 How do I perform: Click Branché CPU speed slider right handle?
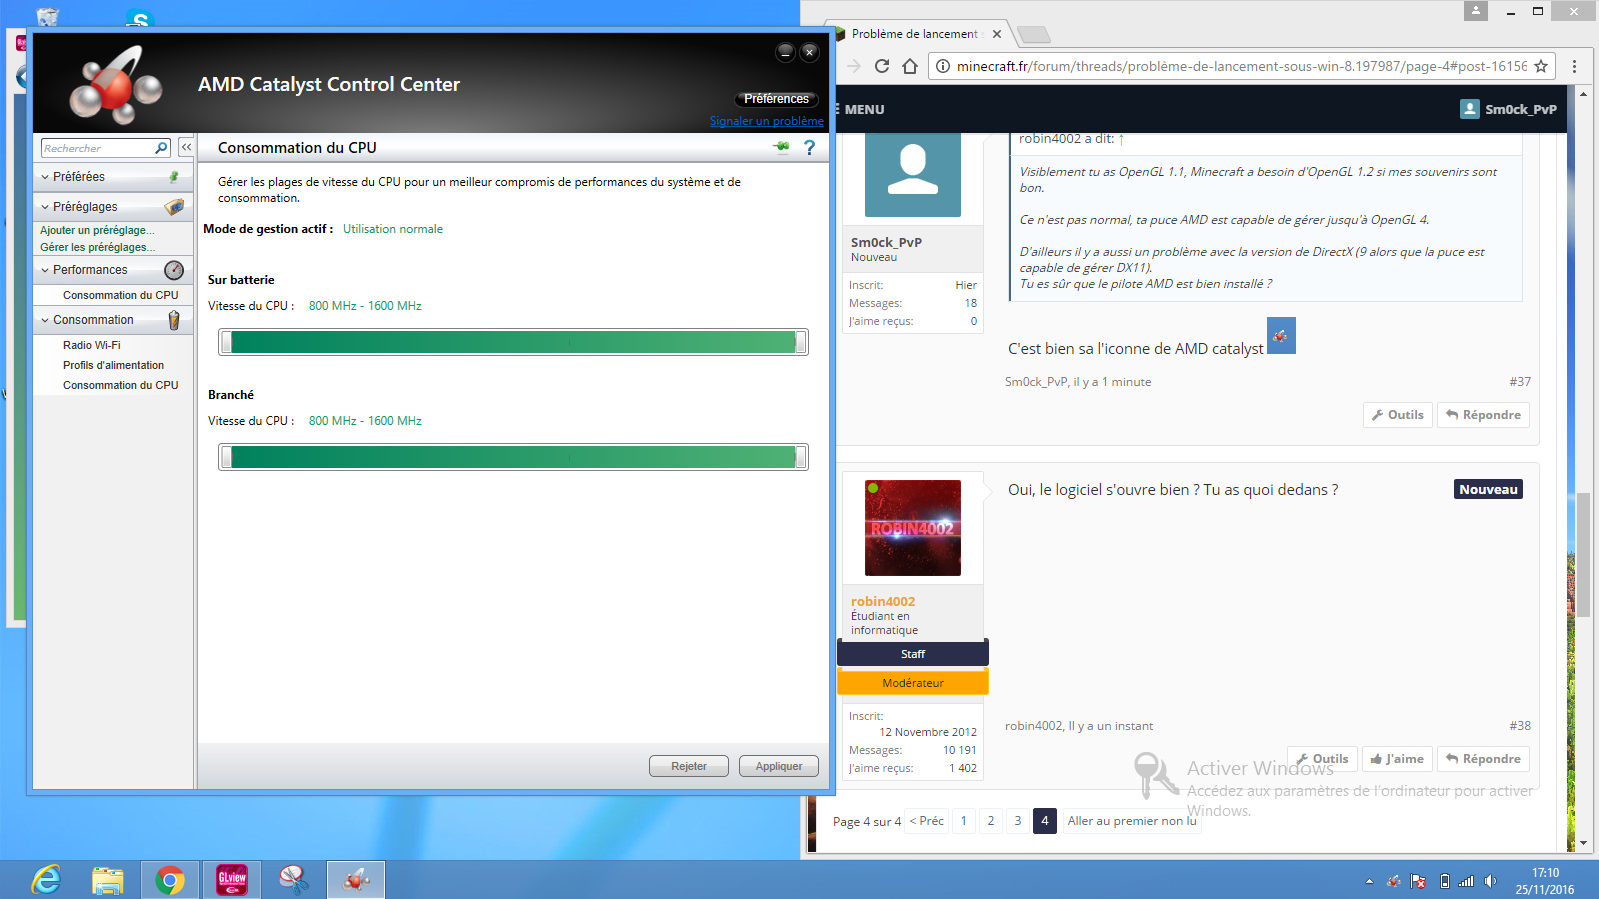click(x=801, y=457)
